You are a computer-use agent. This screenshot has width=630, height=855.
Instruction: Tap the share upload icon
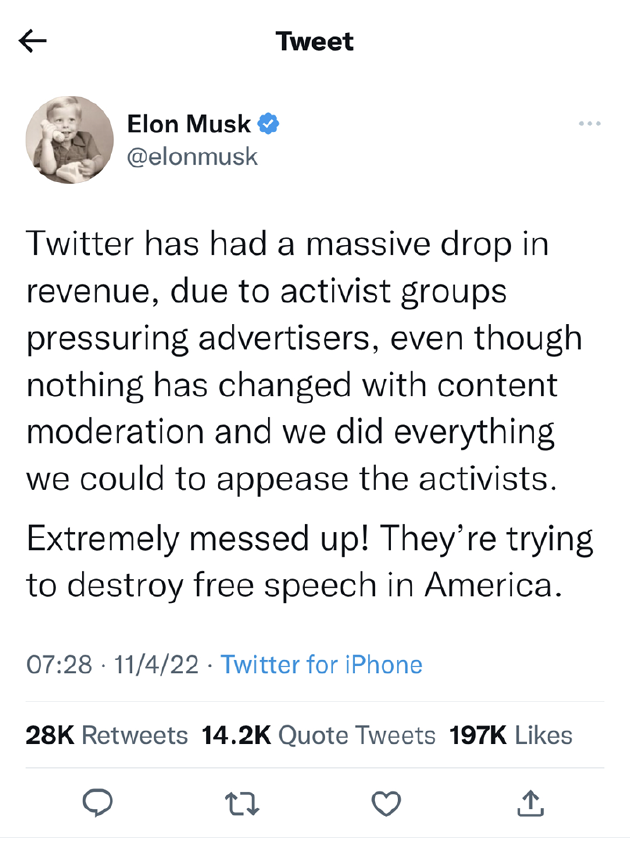[532, 802]
